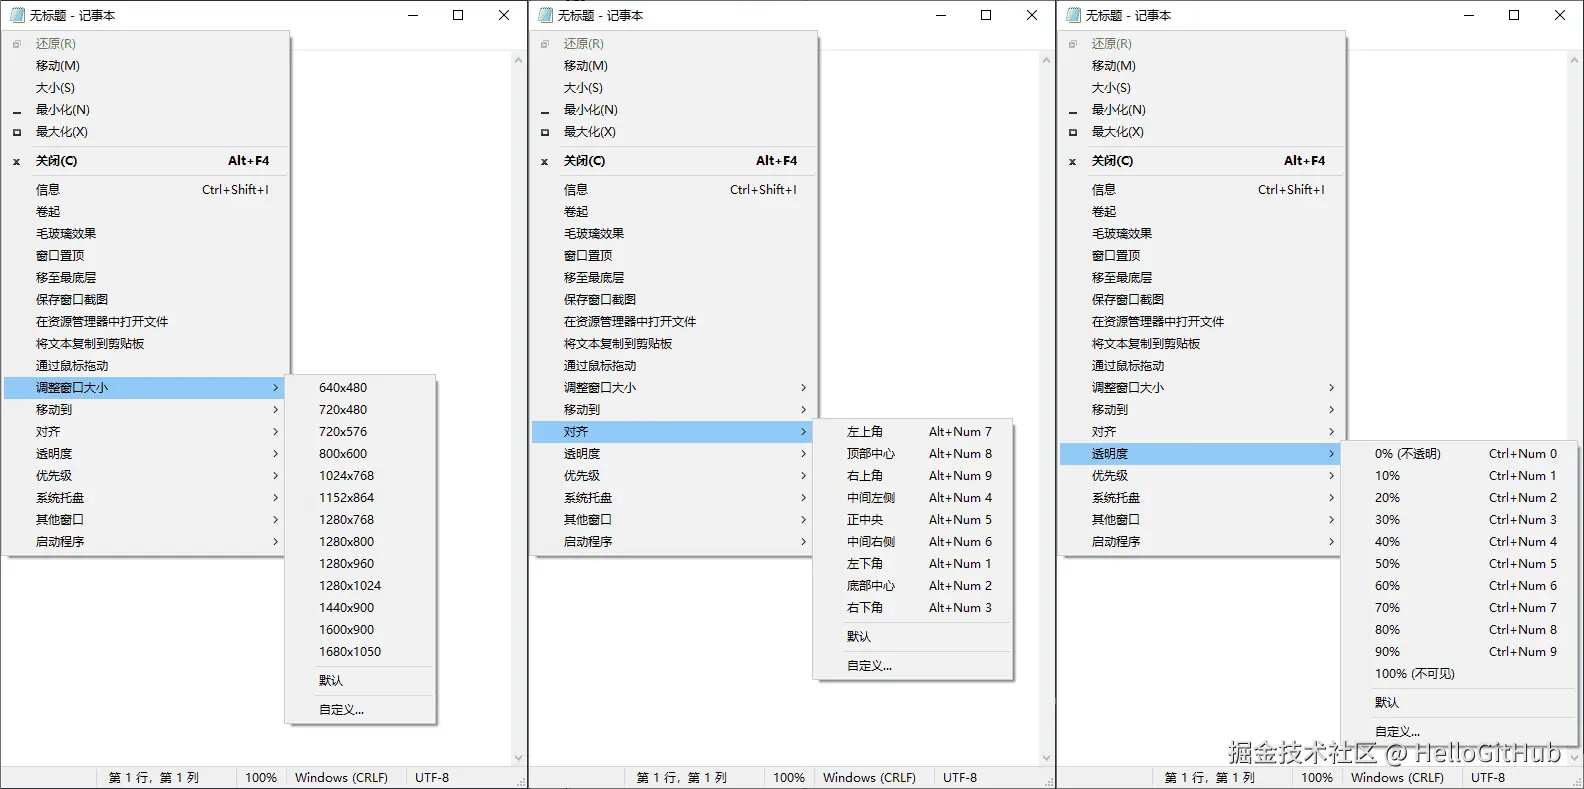Choose 最小化(N) in the left window menu

[147, 110]
